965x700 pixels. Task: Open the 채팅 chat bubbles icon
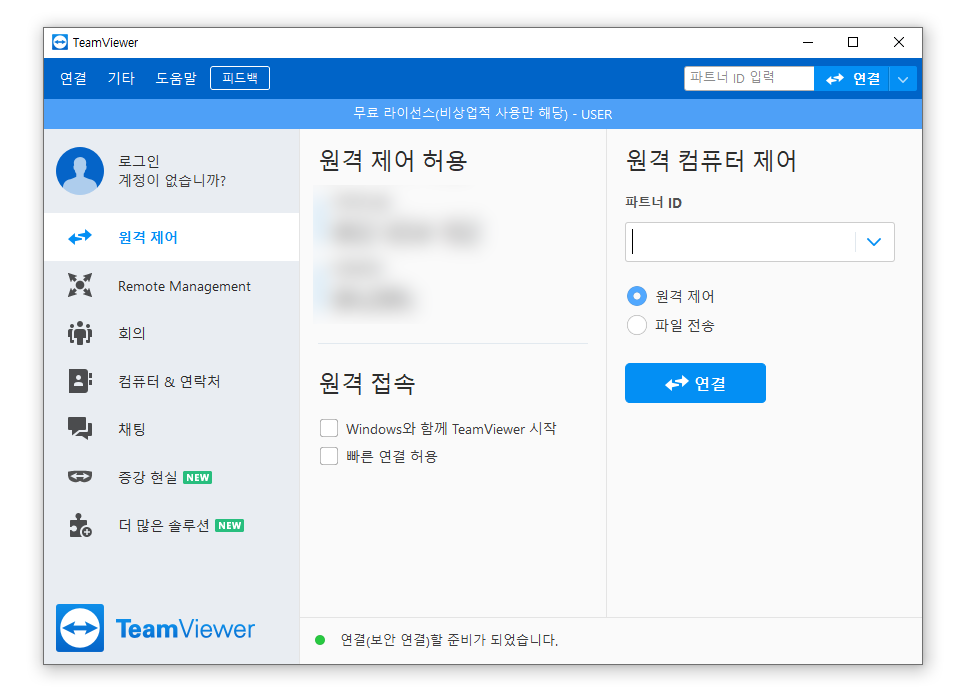80,428
